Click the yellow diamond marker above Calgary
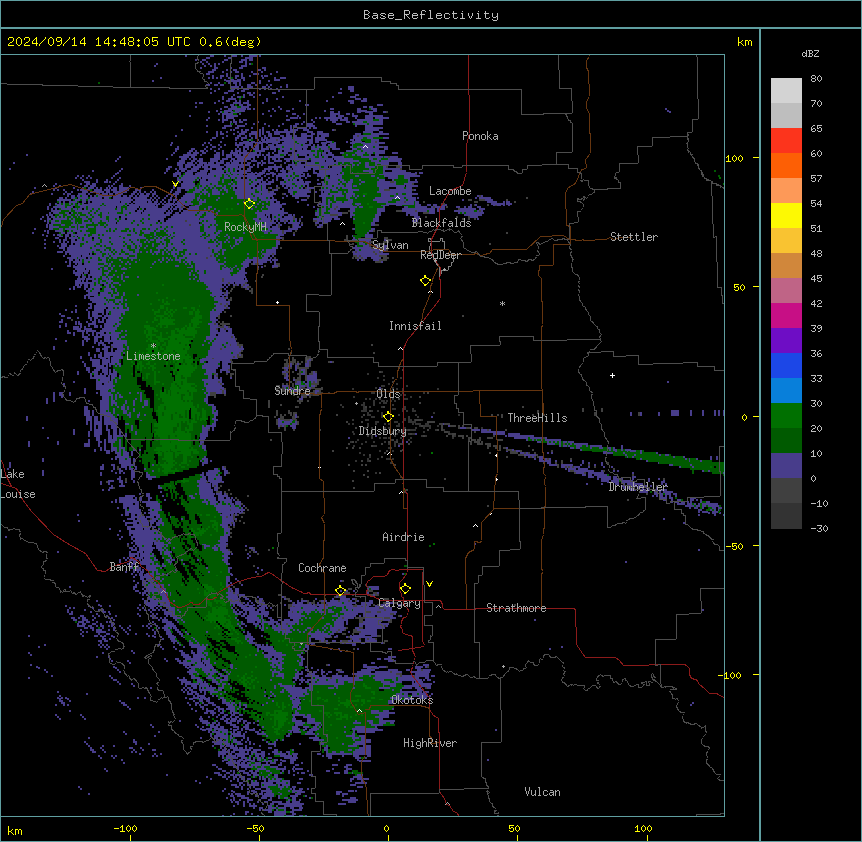862x842 pixels. click(x=405, y=589)
